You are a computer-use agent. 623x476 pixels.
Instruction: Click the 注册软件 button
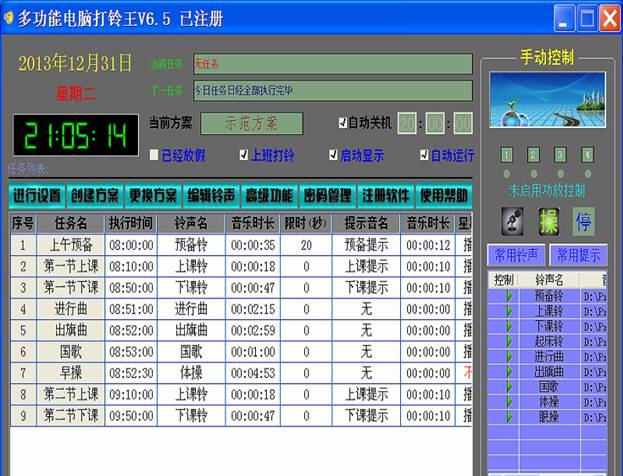(x=385, y=196)
